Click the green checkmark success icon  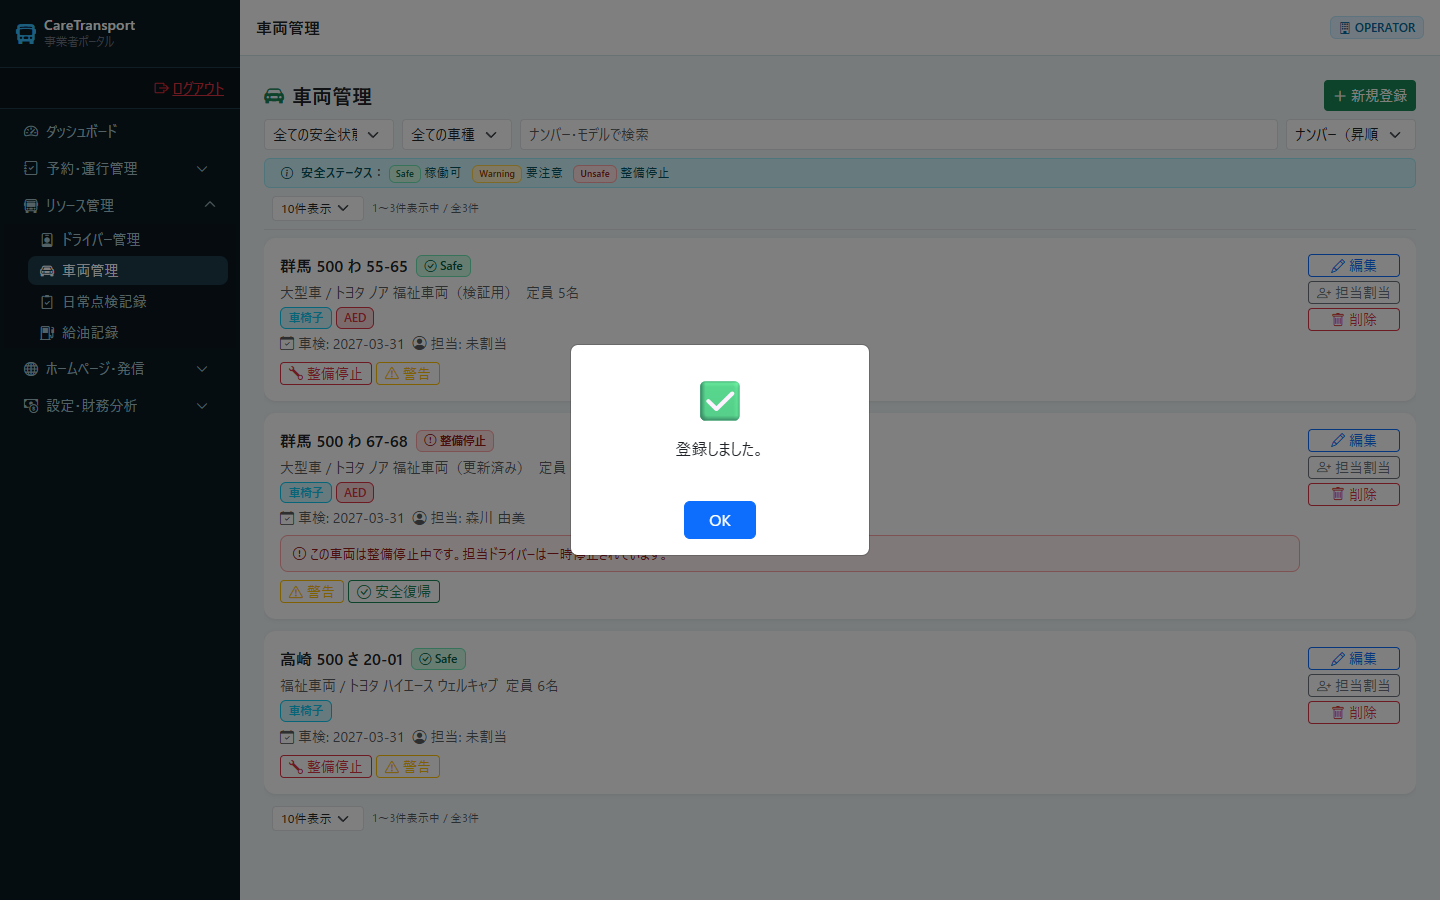(720, 401)
